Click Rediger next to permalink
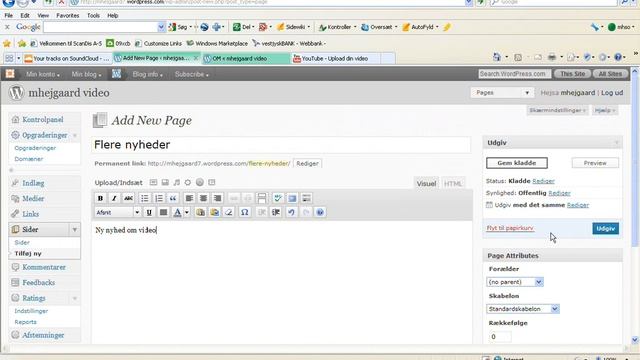This screenshot has width=640, height=360. 307,163
